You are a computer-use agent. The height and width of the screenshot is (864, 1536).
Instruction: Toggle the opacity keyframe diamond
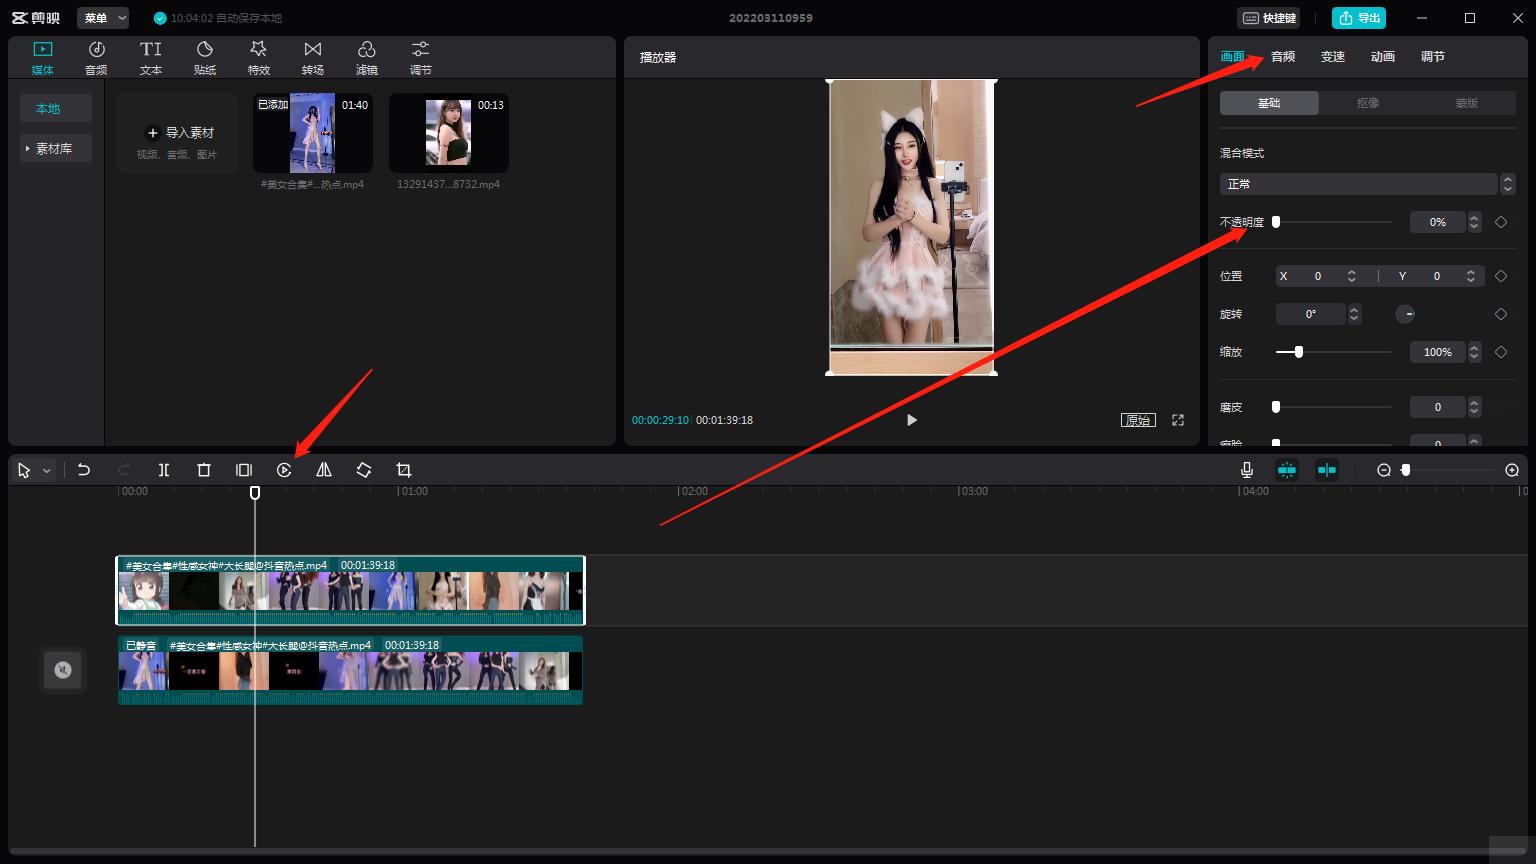(1501, 222)
